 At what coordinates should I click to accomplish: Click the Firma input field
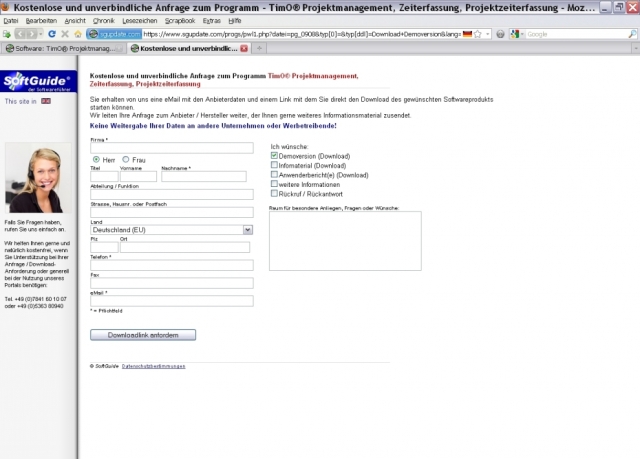click(172, 148)
